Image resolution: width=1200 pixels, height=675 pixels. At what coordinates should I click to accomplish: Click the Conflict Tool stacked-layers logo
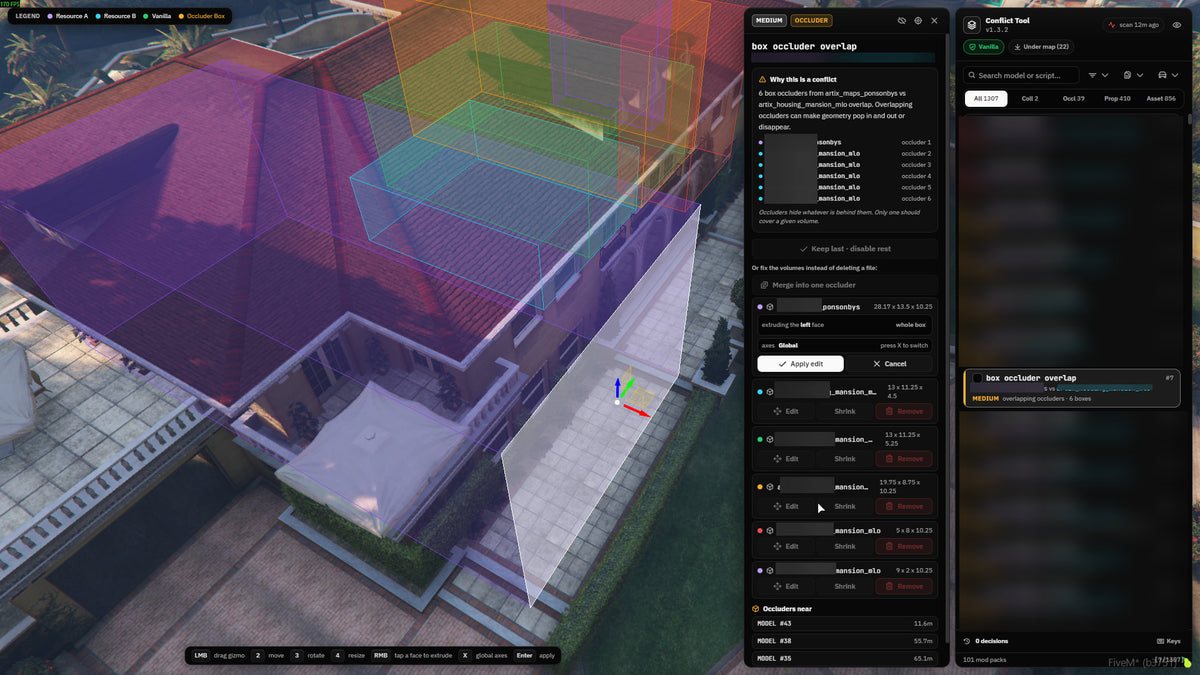pyautogui.click(x=972, y=24)
